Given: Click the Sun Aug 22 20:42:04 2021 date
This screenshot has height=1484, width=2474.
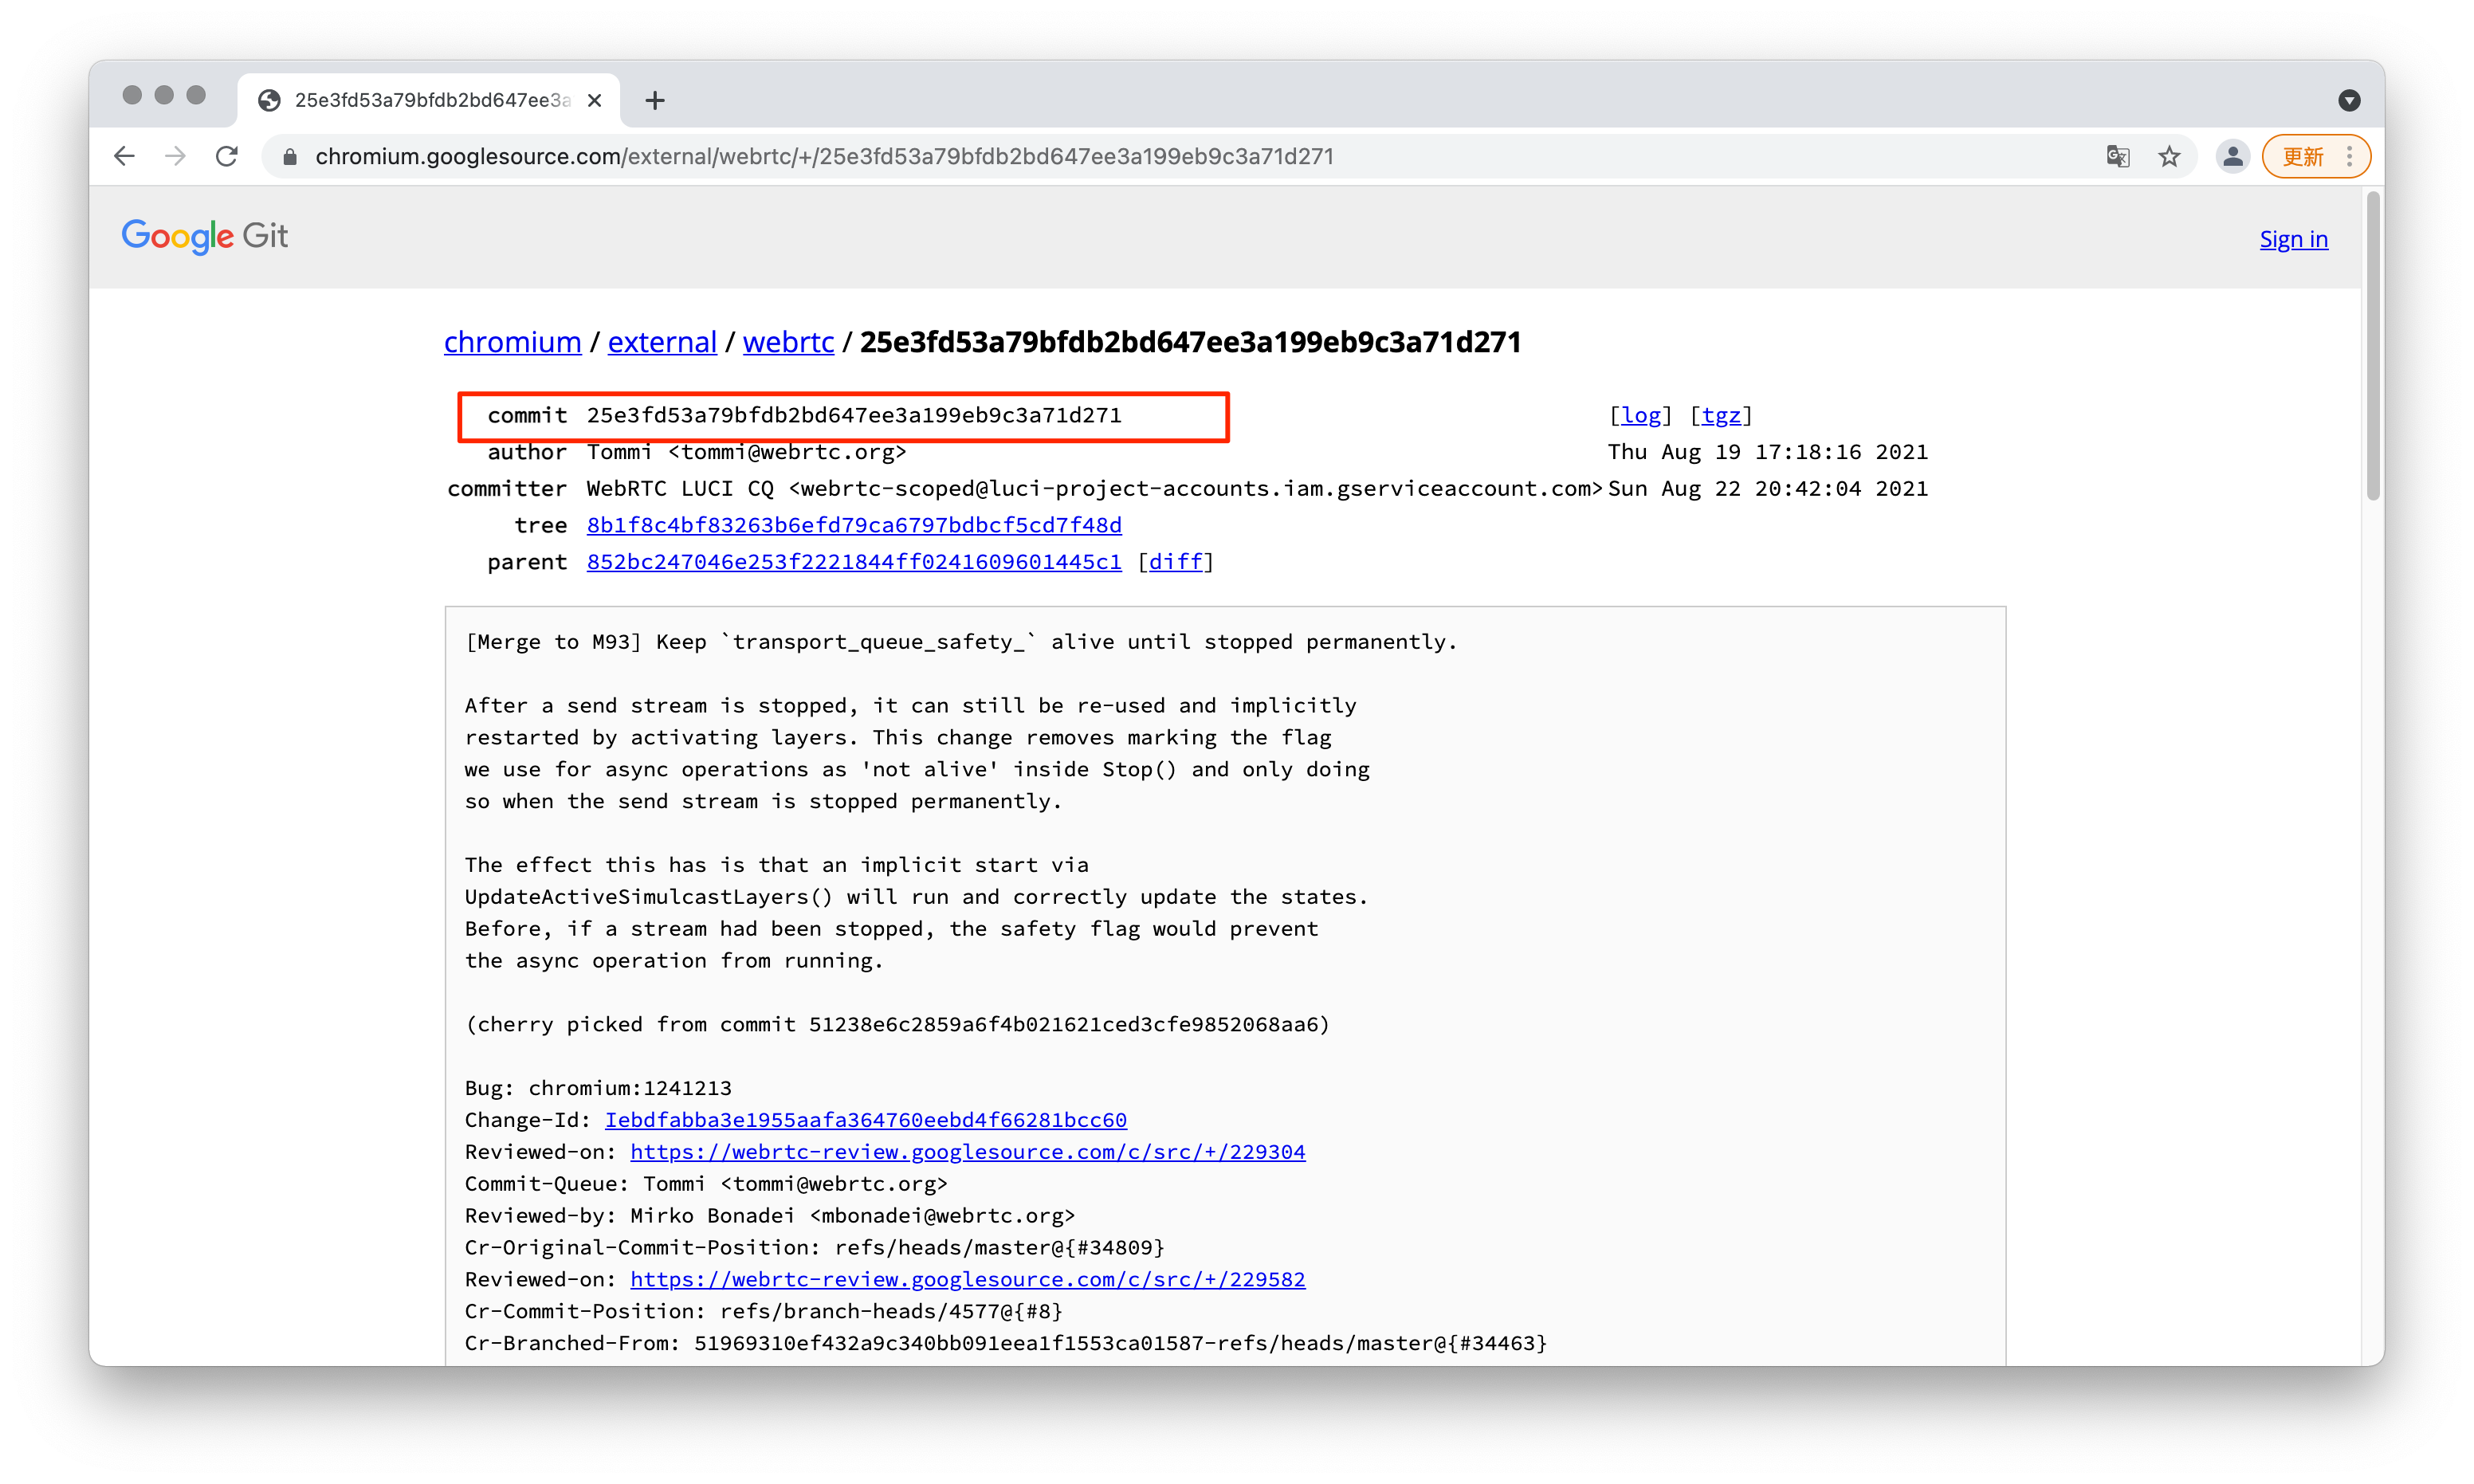Looking at the screenshot, I should click(1767, 488).
